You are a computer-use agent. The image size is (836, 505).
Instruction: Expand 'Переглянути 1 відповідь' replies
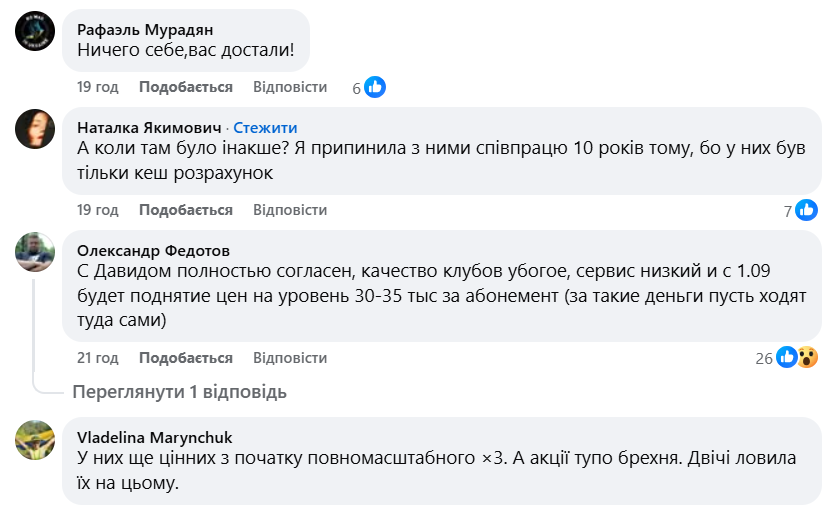point(180,392)
